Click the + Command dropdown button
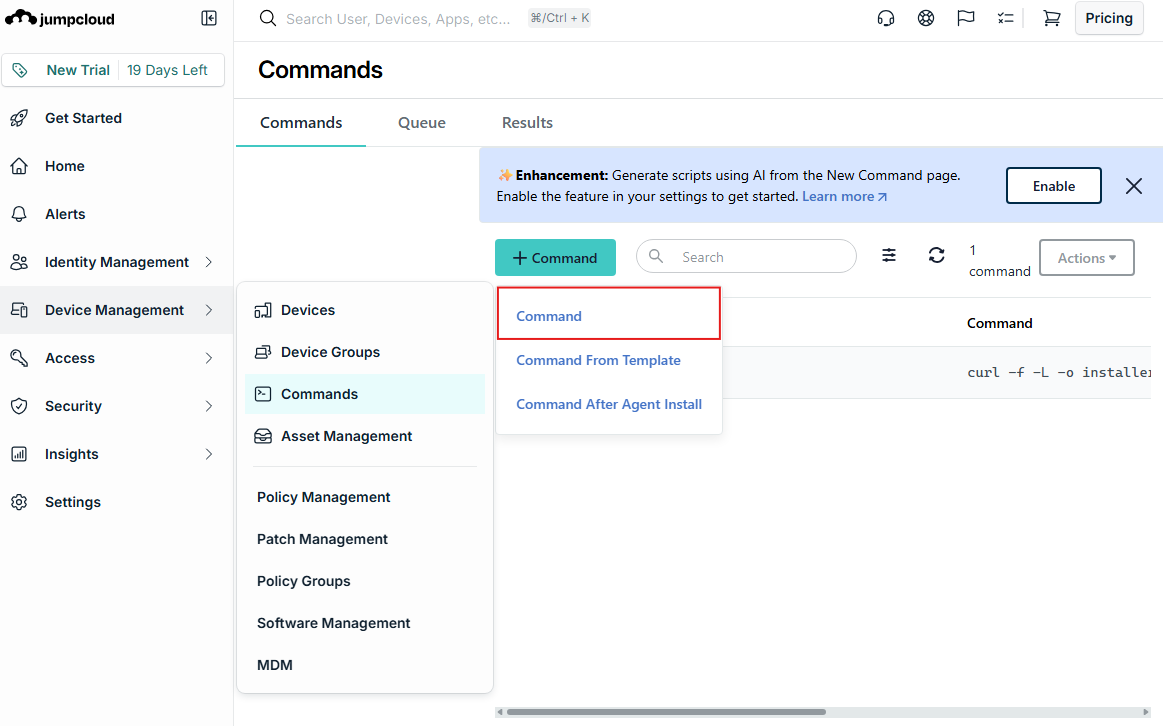The height and width of the screenshot is (726, 1163). [555, 257]
